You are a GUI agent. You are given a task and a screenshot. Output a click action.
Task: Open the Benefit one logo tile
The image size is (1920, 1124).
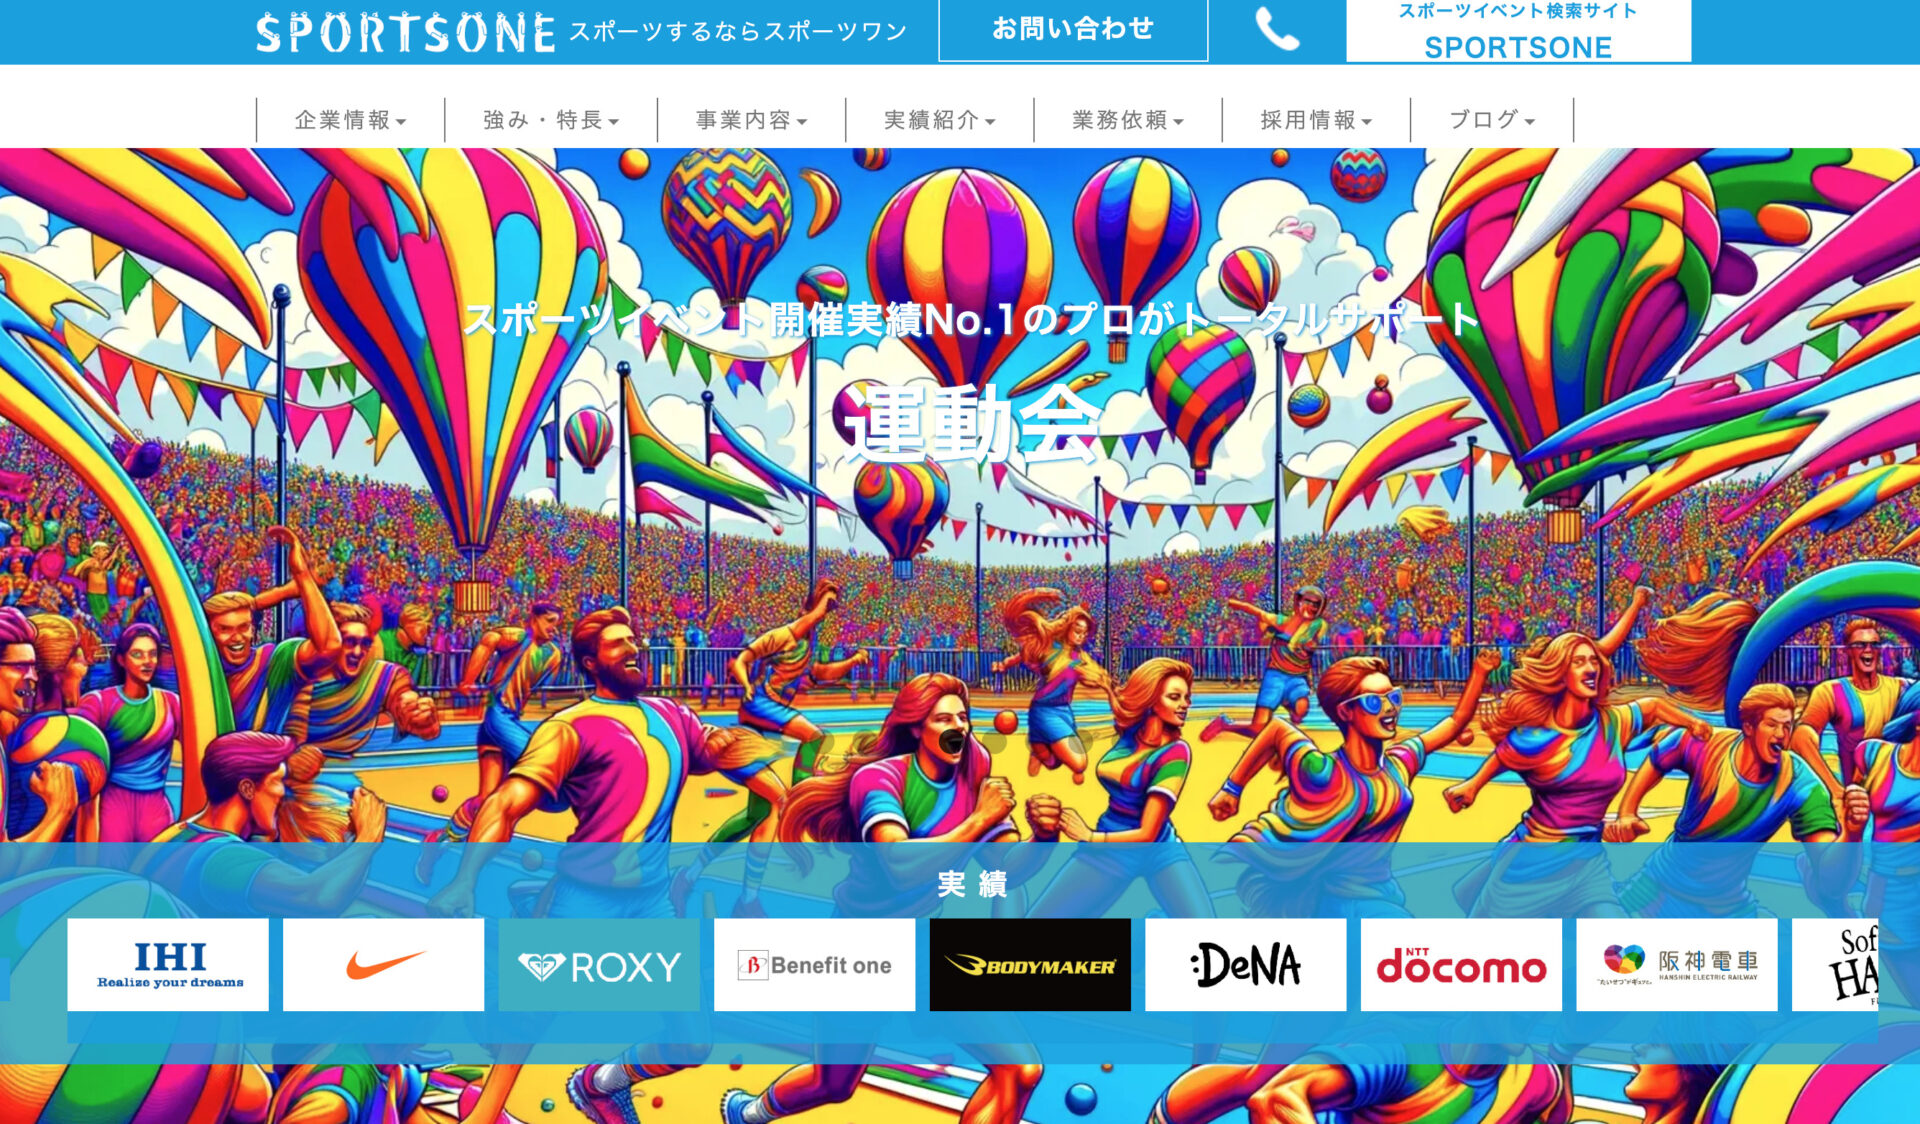pyautogui.click(x=815, y=965)
